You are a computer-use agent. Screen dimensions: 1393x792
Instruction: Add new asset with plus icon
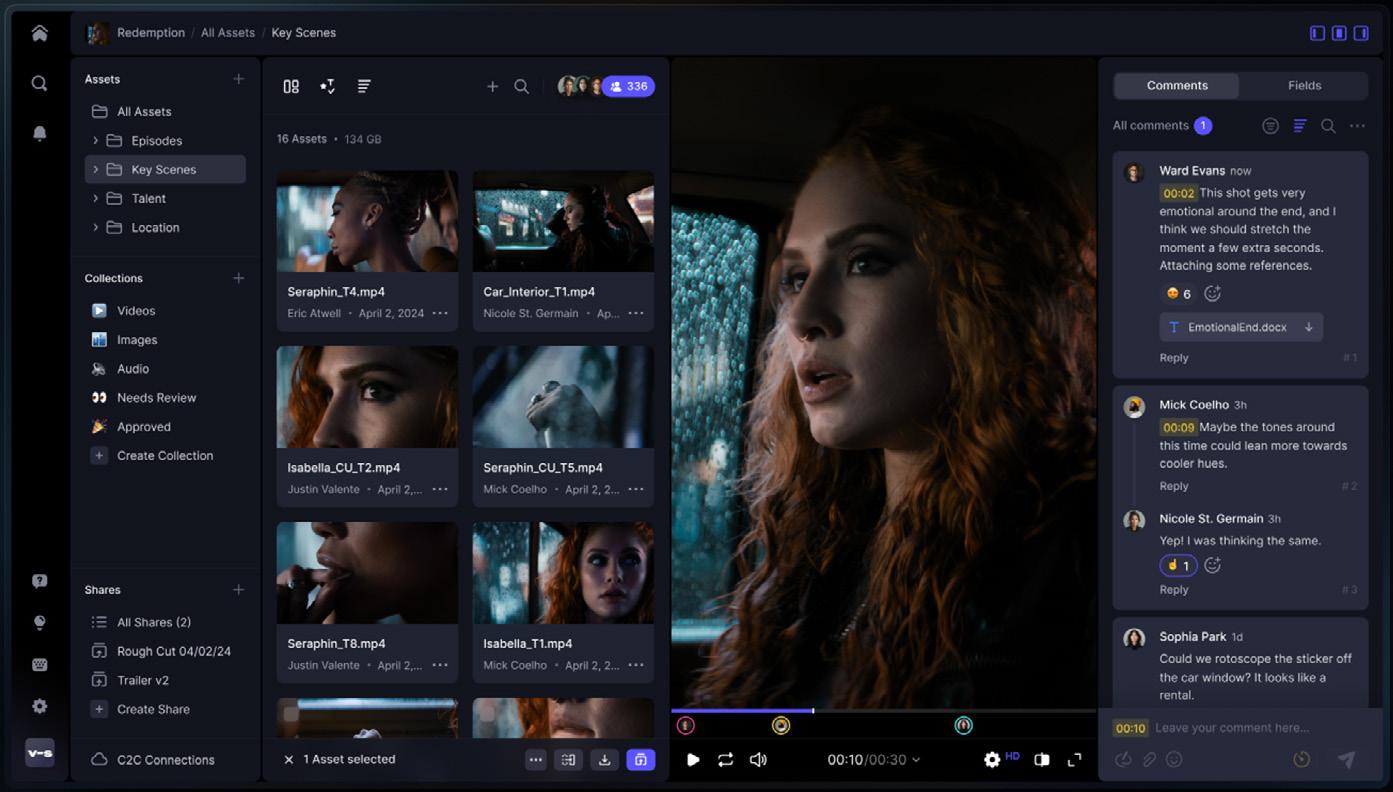[492, 87]
